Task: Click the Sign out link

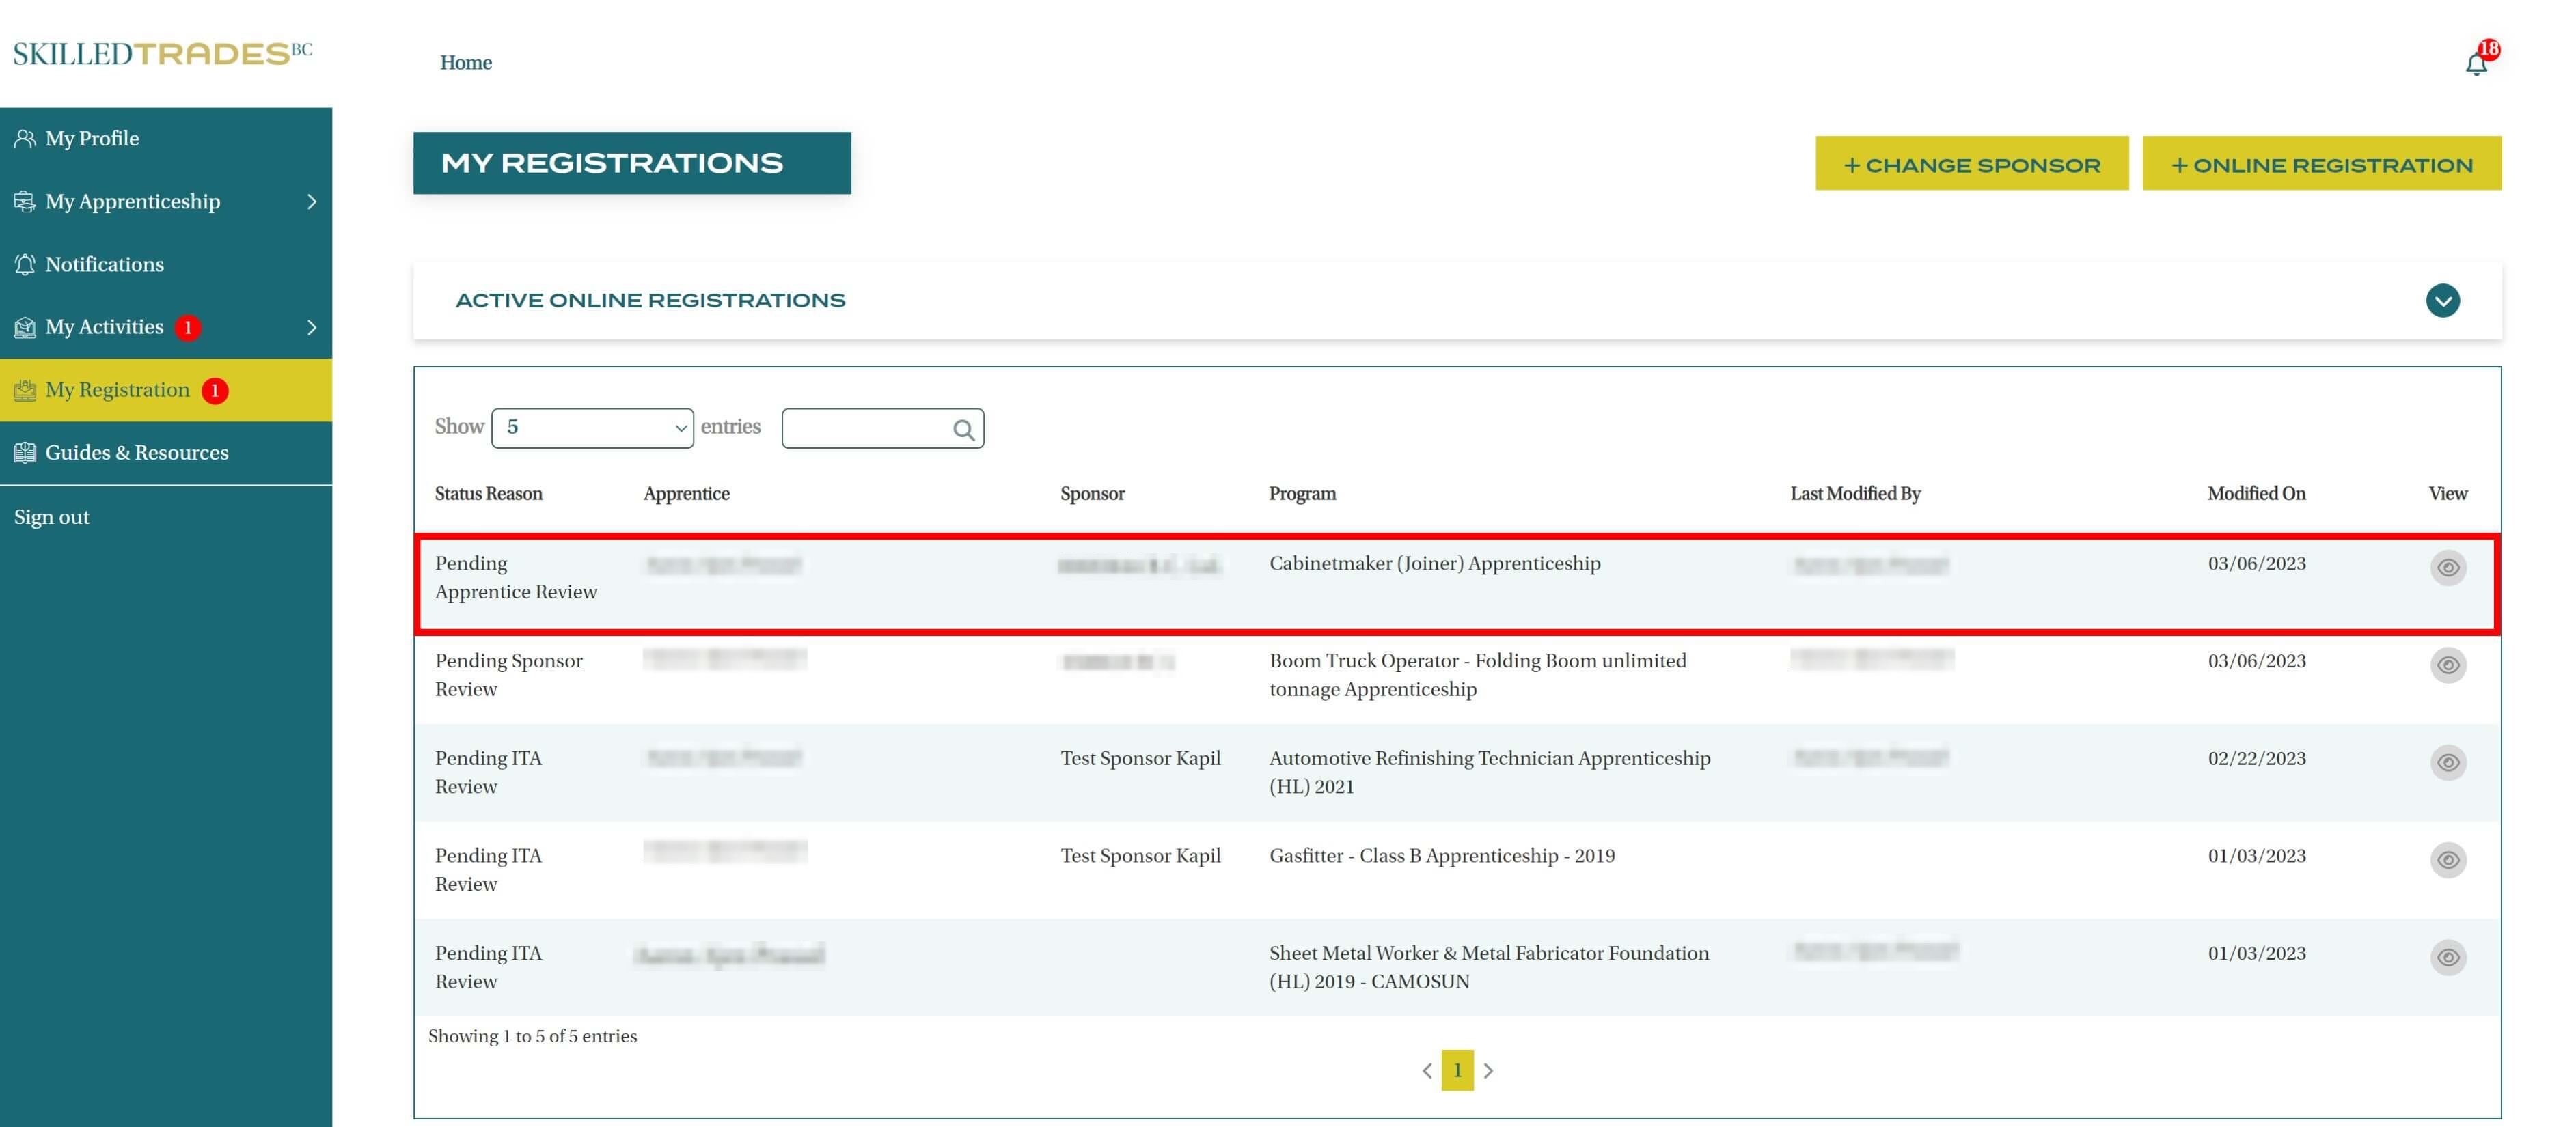Action: [52, 517]
